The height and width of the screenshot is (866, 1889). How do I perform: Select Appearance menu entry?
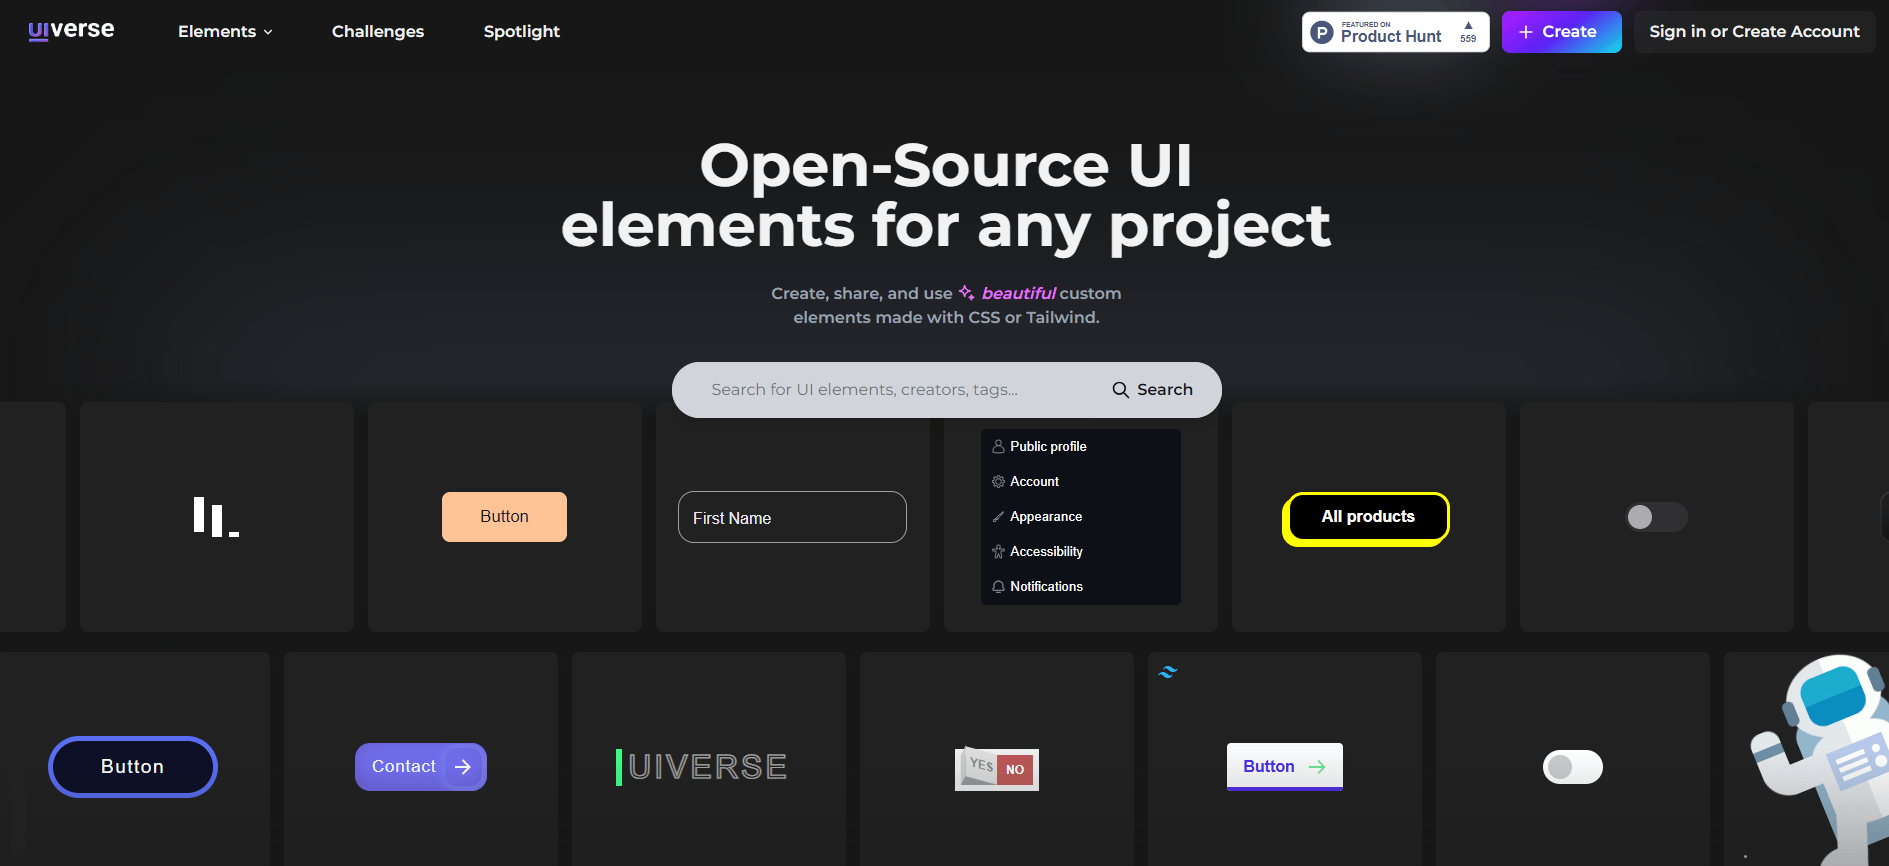tap(1080, 517)
